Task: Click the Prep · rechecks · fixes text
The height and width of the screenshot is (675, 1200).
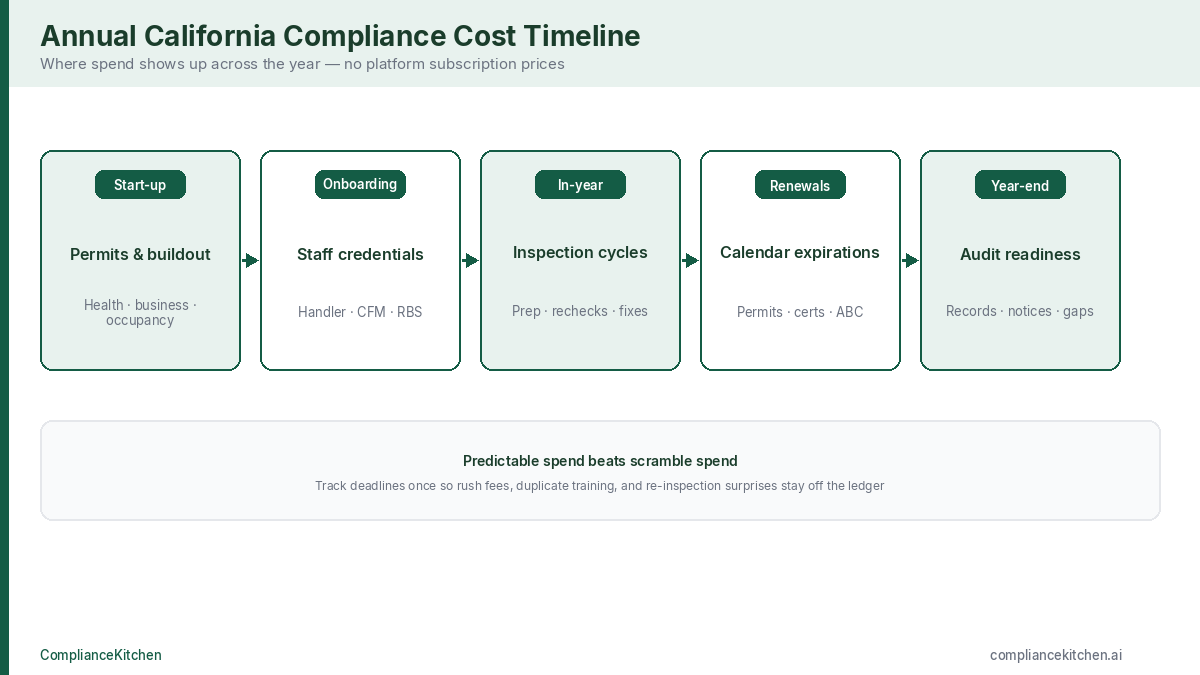Action: pyautogui.click(x=580, y=311)
